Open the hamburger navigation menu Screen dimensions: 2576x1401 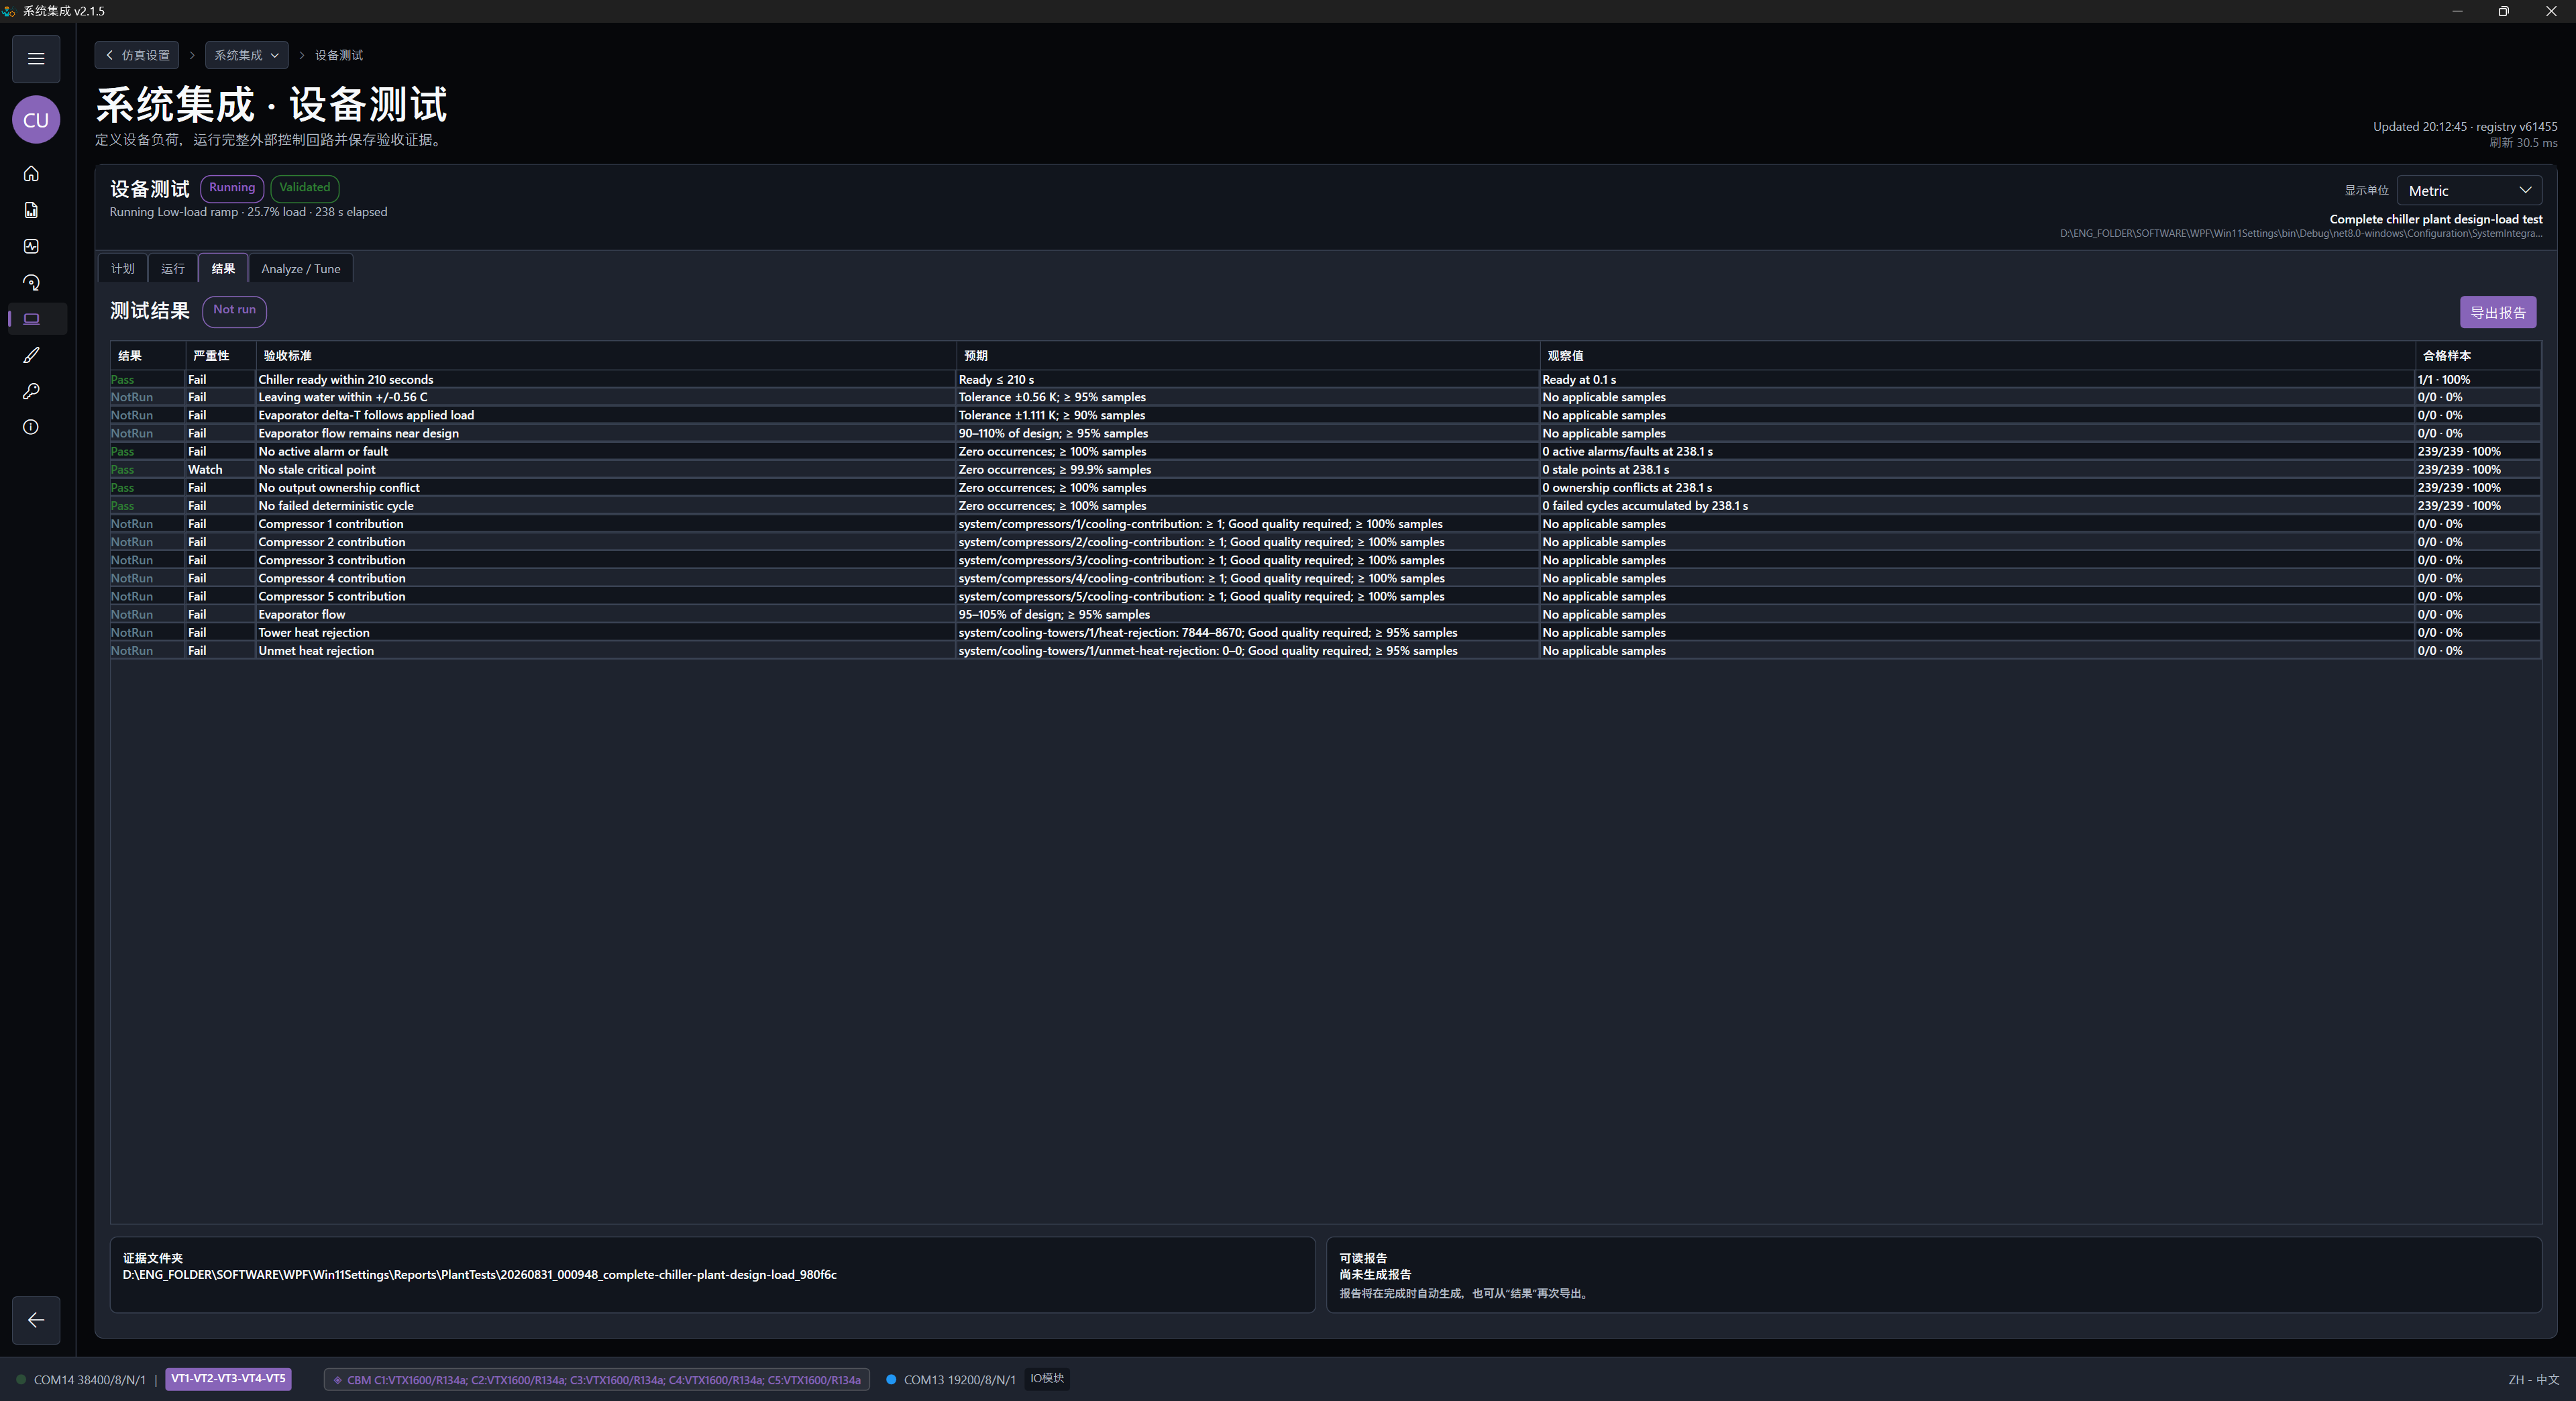[36, 58]
